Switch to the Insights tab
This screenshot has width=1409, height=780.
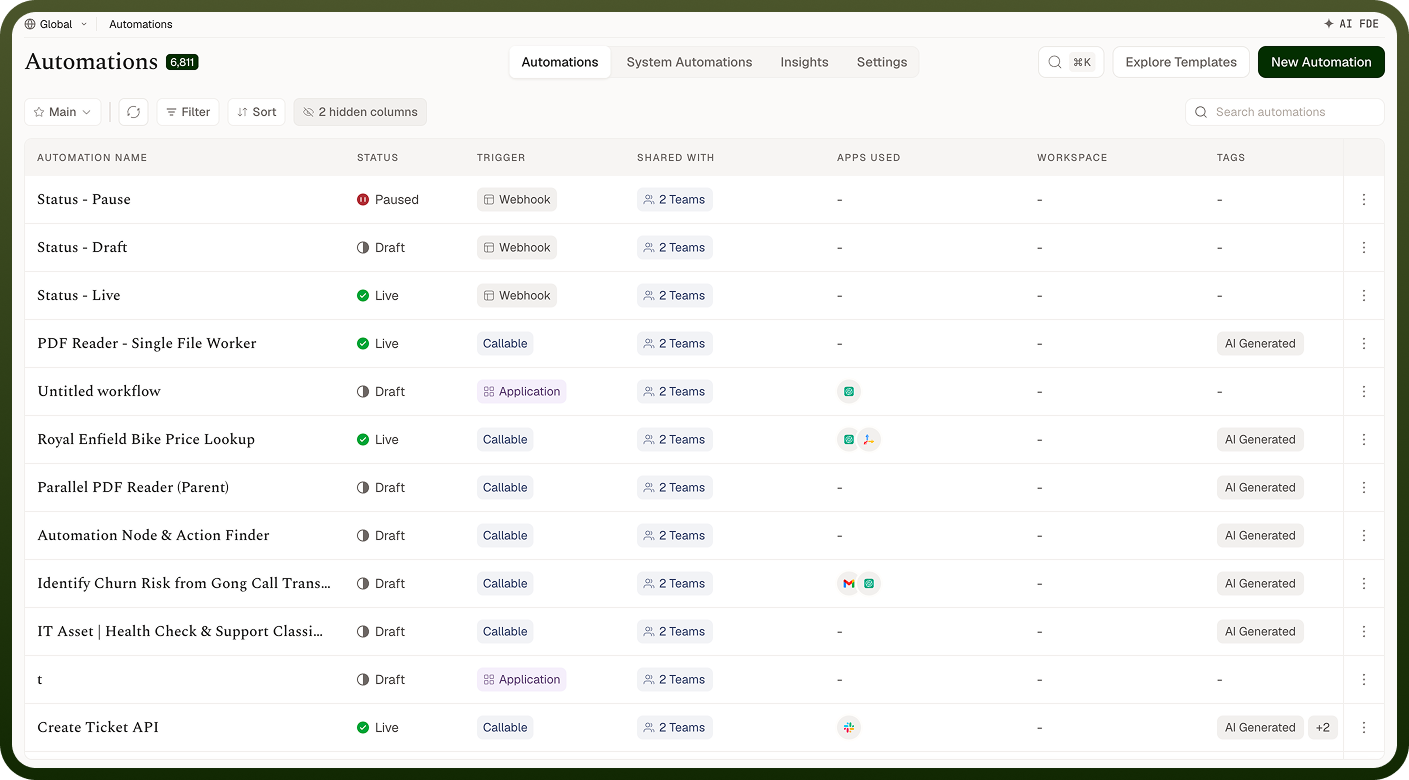click(x=804, y=62)
